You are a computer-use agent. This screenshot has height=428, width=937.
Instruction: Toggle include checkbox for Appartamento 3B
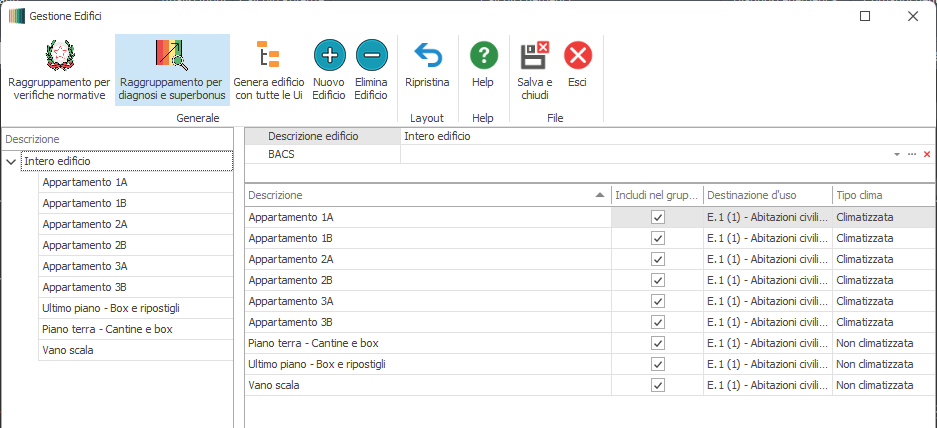[657, 322]
